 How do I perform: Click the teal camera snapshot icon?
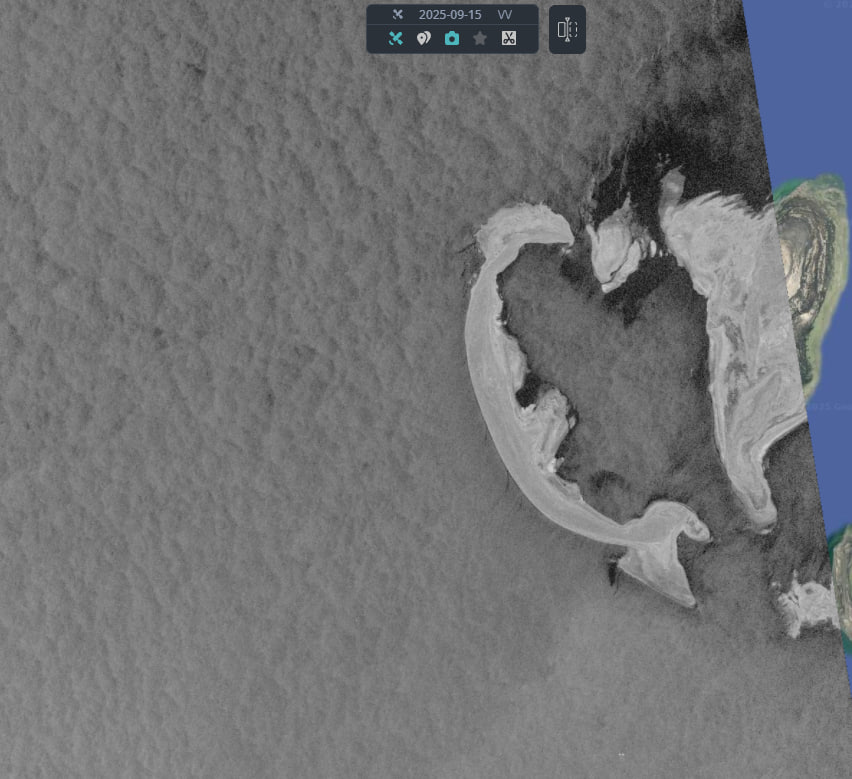point(452,39)
